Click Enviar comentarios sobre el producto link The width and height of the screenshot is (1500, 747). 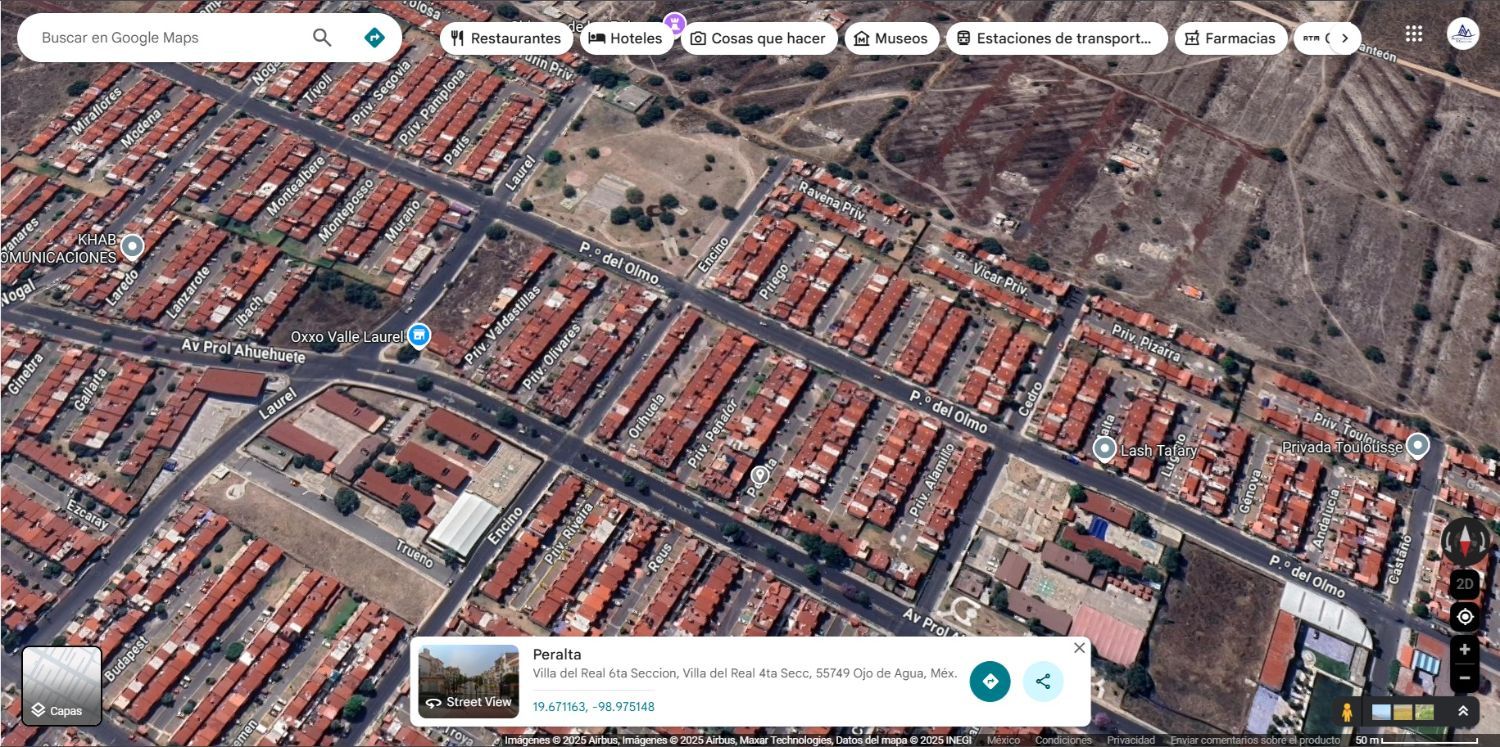point(1255,740)
